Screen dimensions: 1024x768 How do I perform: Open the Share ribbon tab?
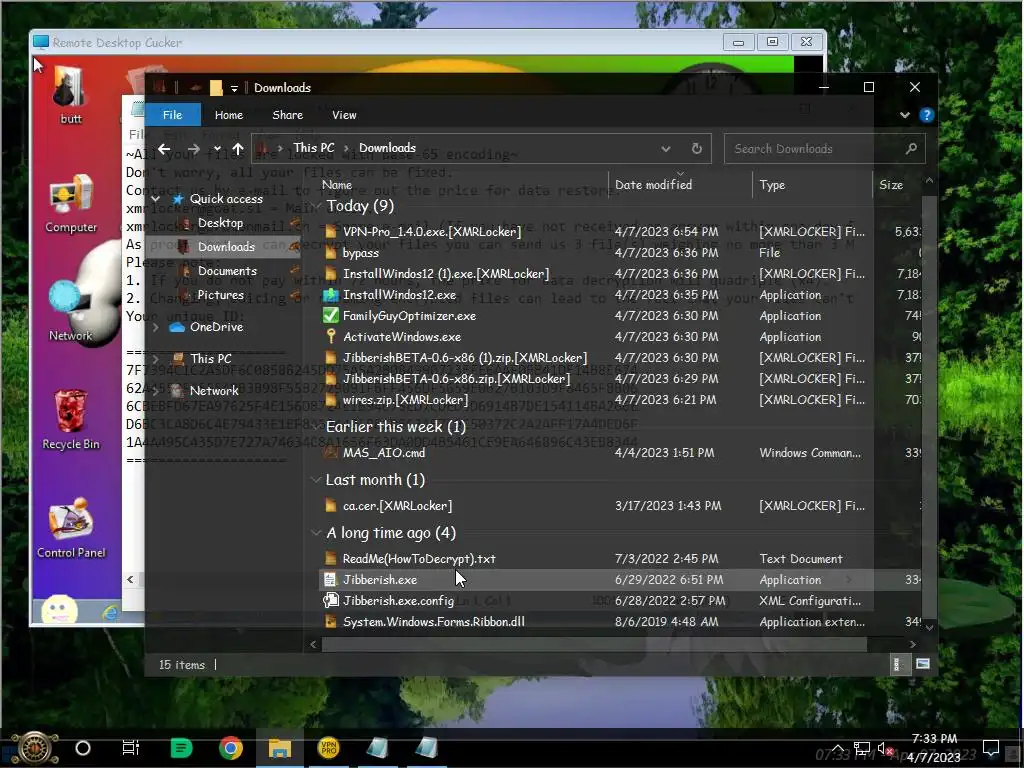tap(287, 115)
